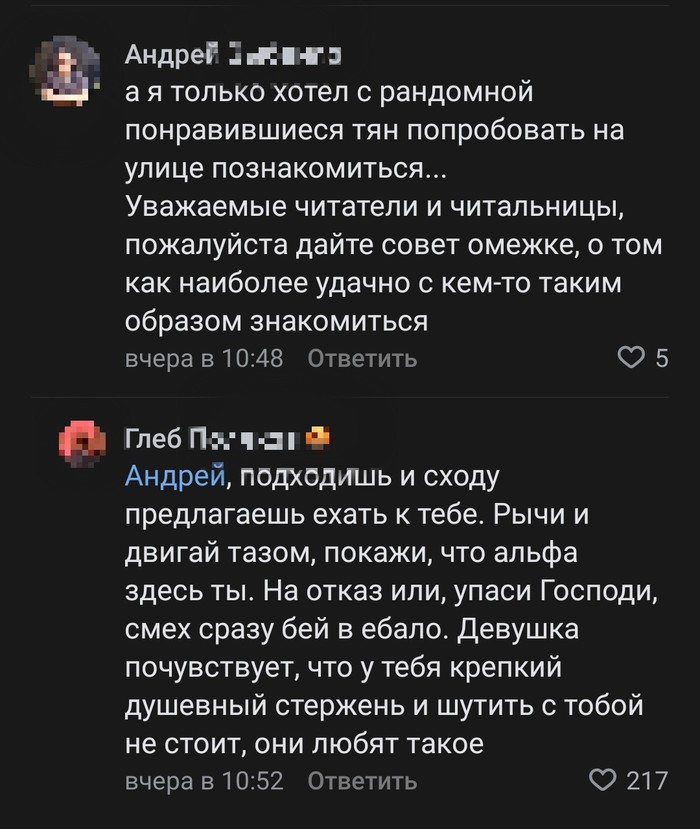
Task: Tap the heart icon on Глеб's reply
Action: coord(603,780)
